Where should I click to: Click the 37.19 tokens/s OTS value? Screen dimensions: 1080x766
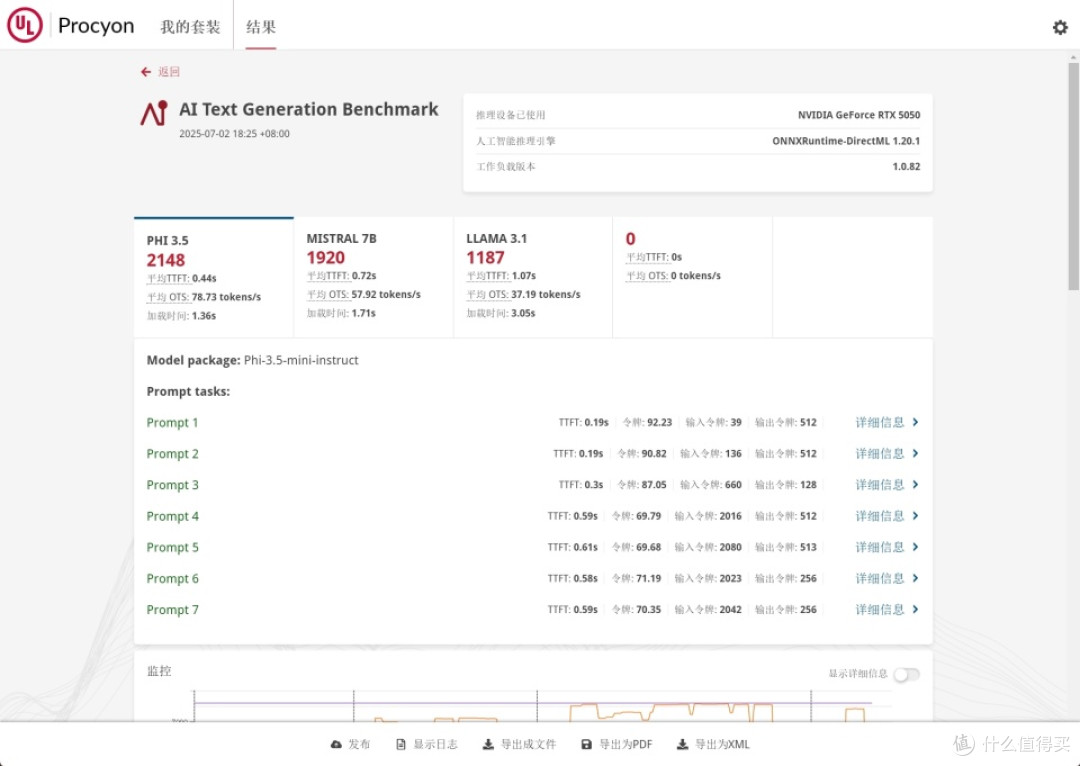[546, 294]
